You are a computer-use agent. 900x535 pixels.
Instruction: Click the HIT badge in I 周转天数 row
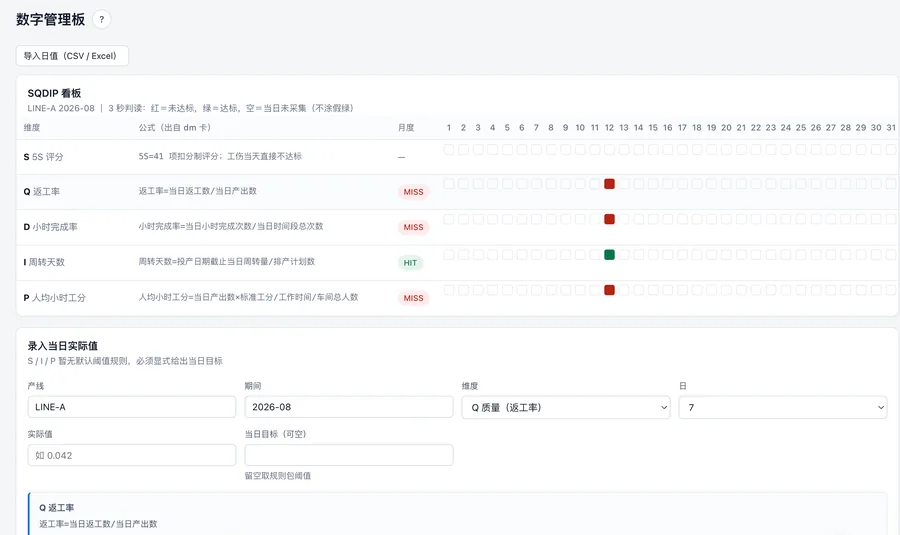410,263
